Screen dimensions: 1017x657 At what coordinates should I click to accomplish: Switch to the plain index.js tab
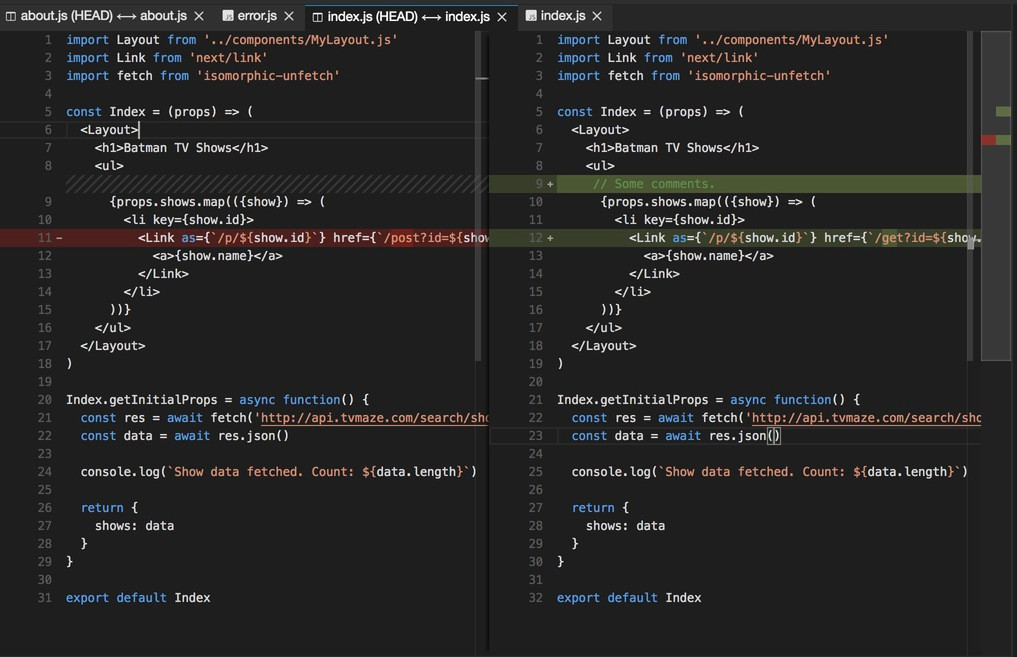tap(562, 16)
